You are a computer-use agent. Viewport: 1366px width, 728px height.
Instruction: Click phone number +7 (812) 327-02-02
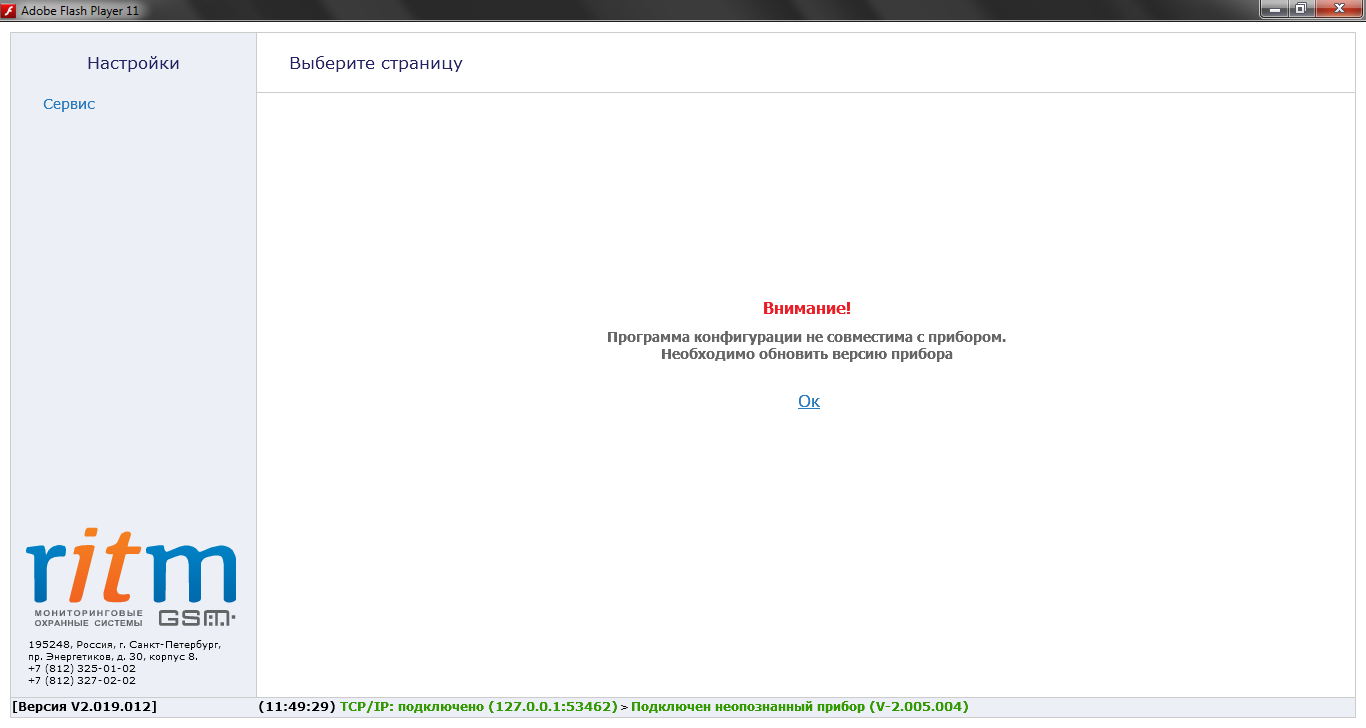click(82, 680)
